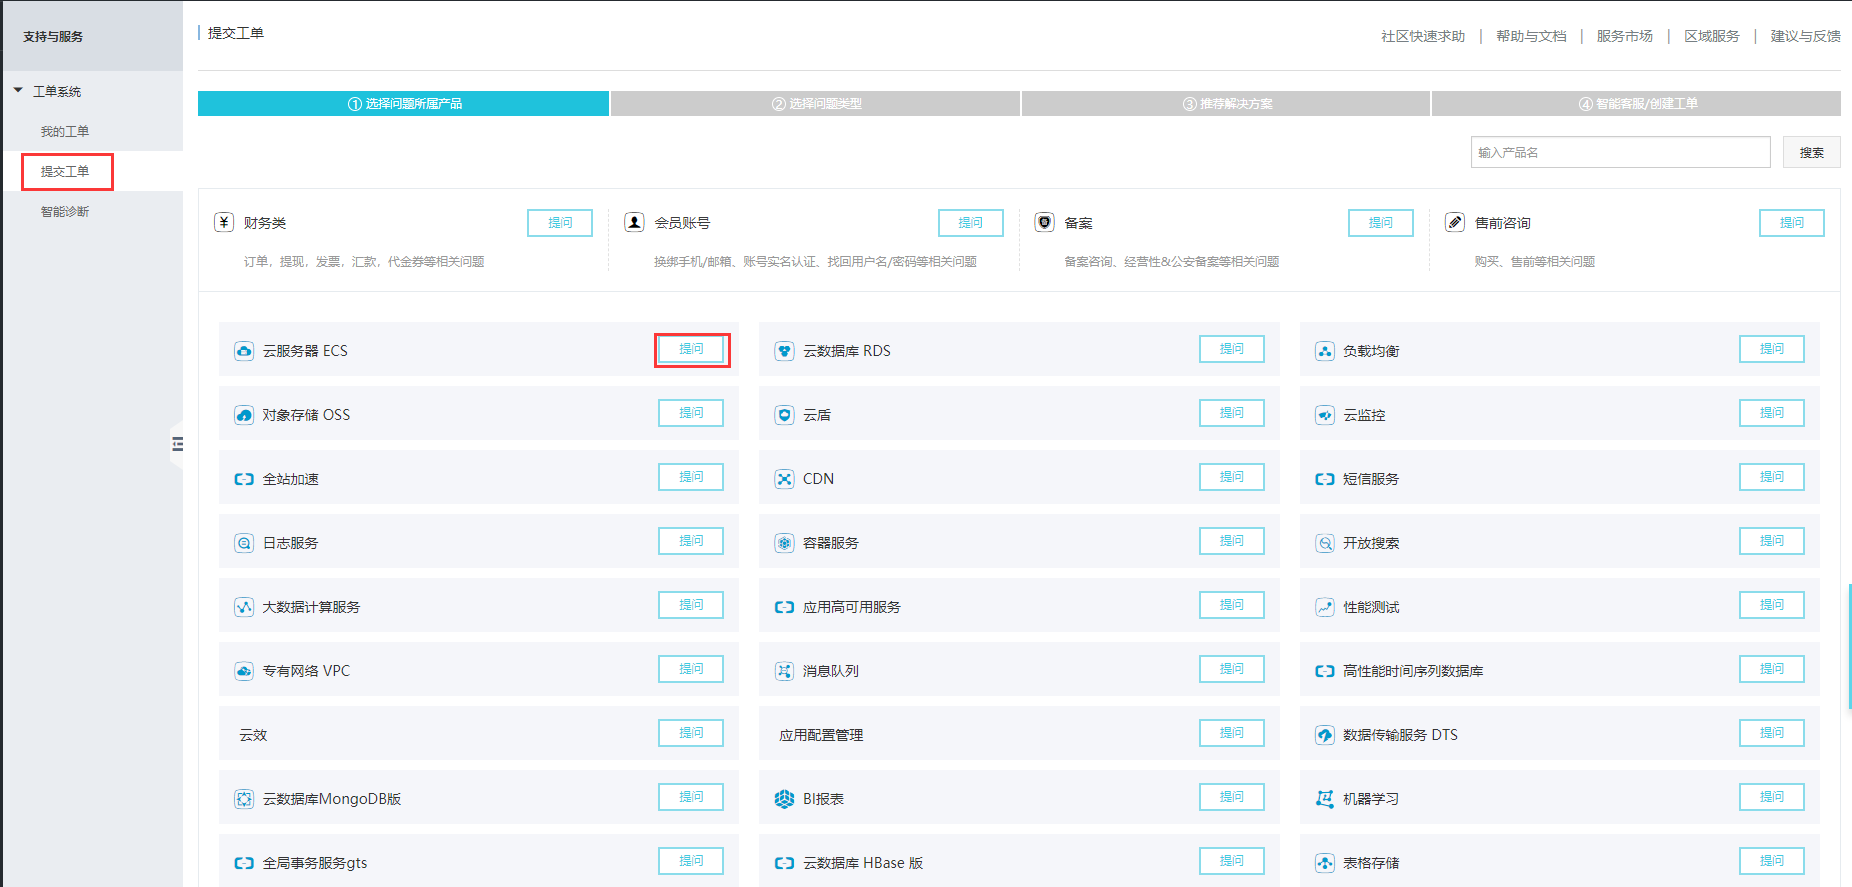The height and width of the screenshot is (887, 1852).
Task: Click the 对象存储 OSS product icon
Action: click(244, 415)
